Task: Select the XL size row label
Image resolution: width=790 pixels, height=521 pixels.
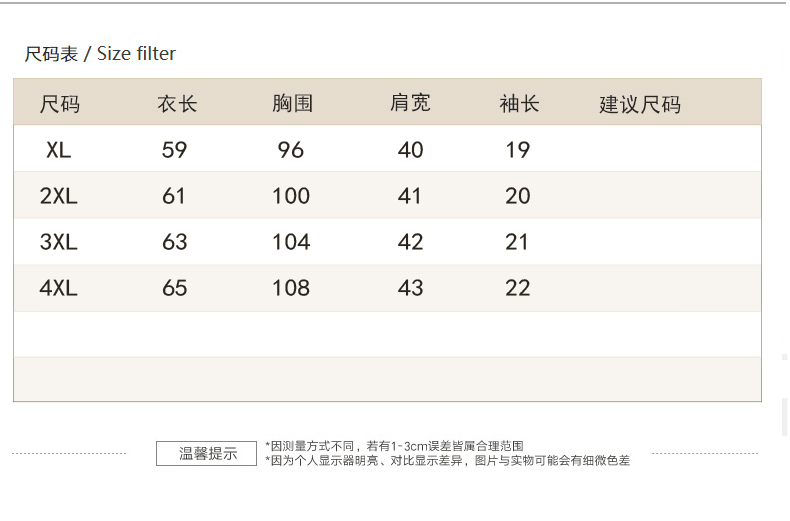Action: (x=59, y=150)
